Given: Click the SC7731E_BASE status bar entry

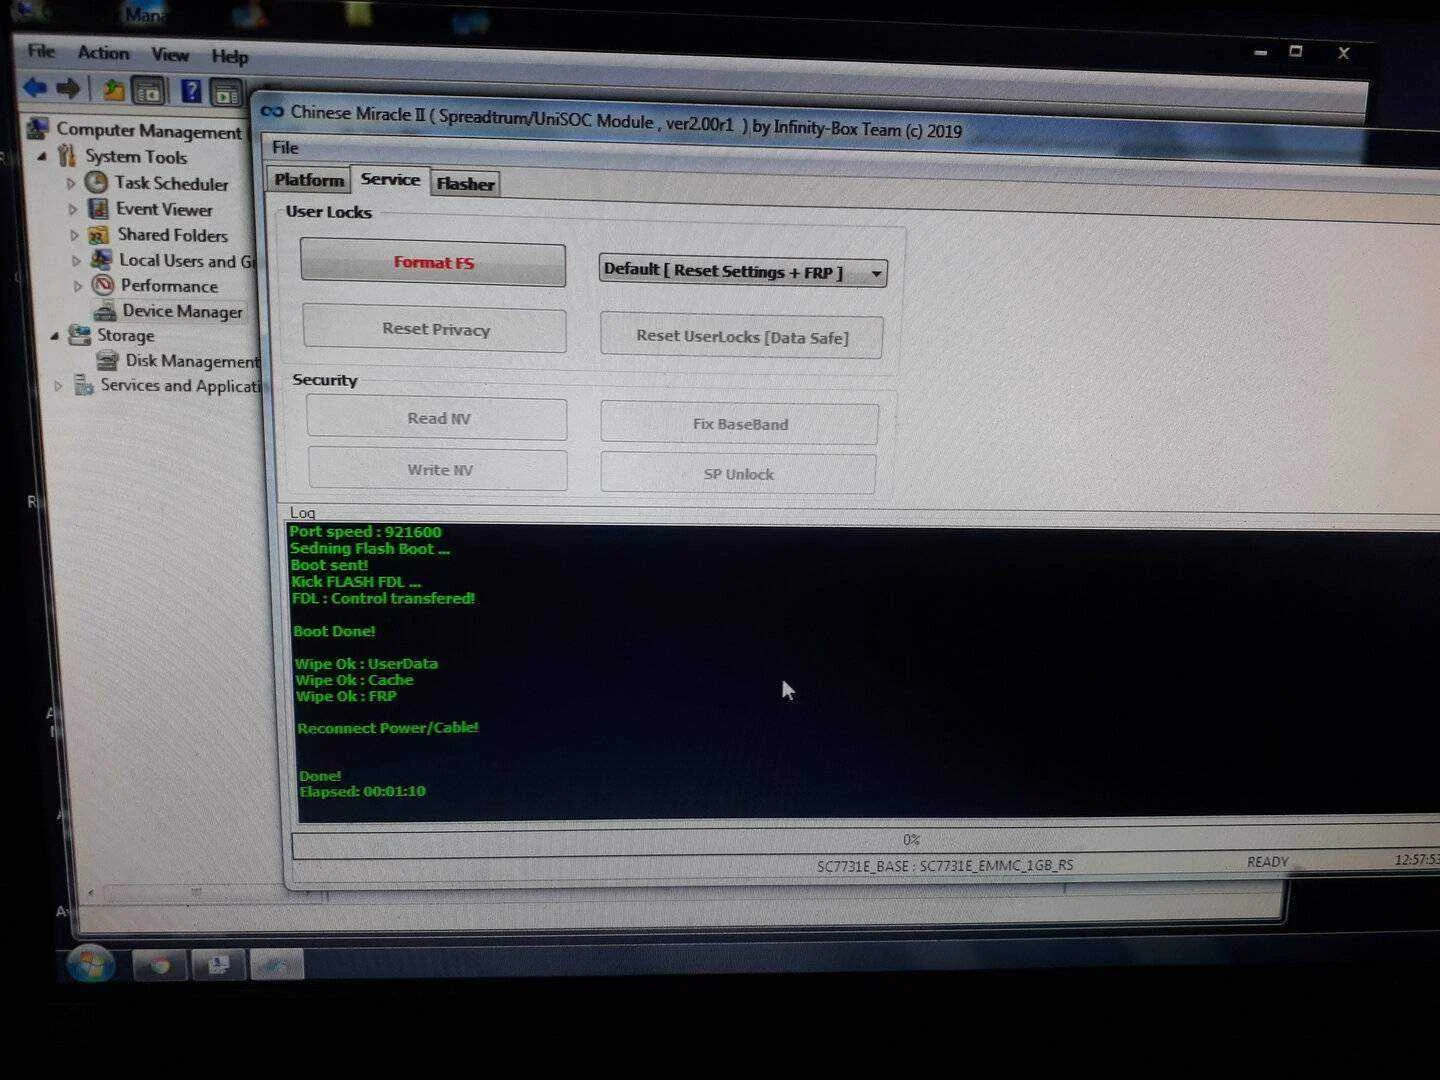Looking at the screenshot, I should pyautogui.click(x=945, y=865).
